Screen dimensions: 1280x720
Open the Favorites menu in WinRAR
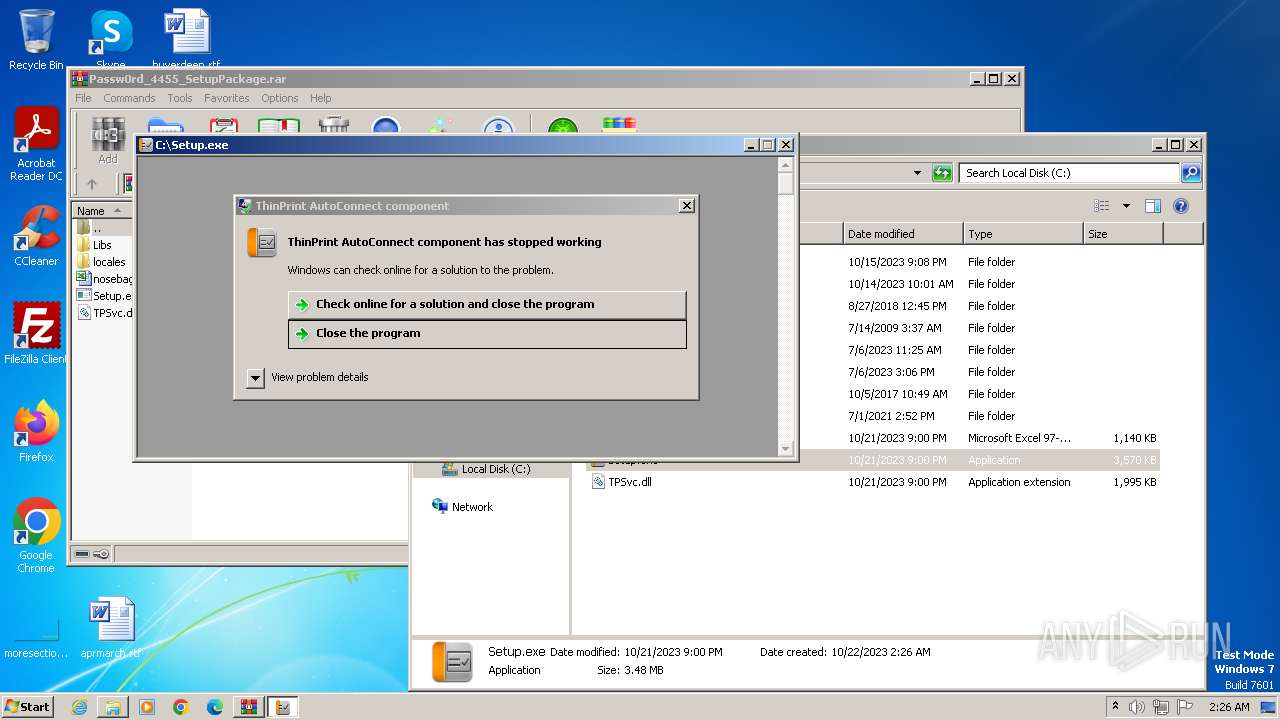pos(227,98)
